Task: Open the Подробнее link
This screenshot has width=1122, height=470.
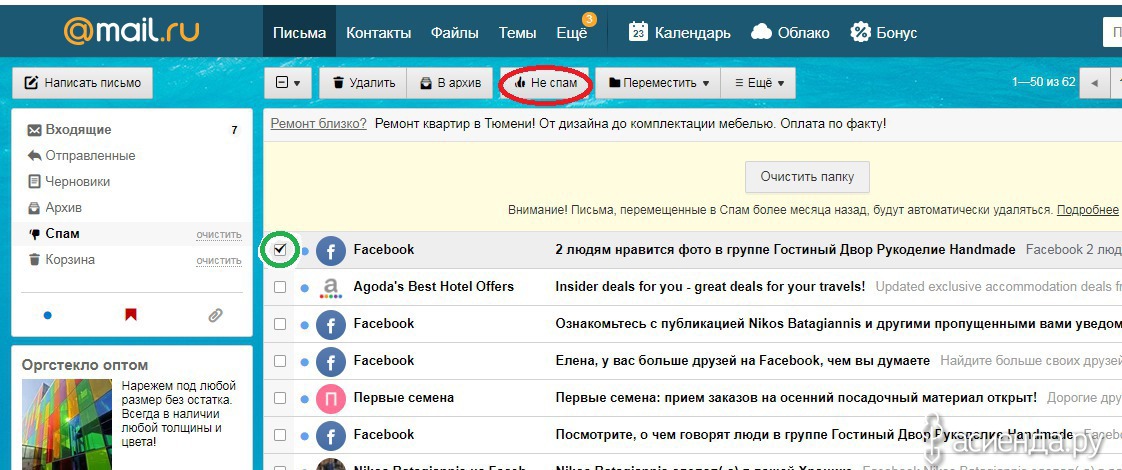Action: coord(1088,210)
